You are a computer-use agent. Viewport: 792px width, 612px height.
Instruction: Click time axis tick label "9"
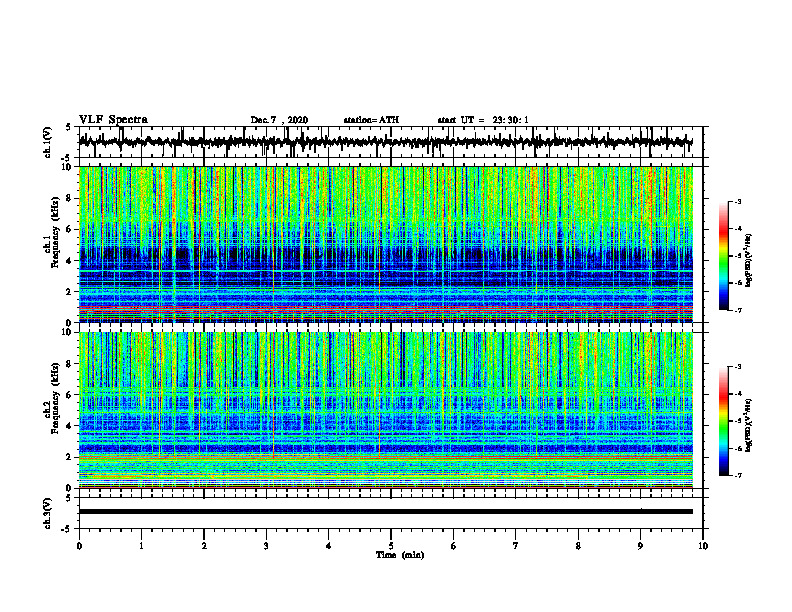640,546
